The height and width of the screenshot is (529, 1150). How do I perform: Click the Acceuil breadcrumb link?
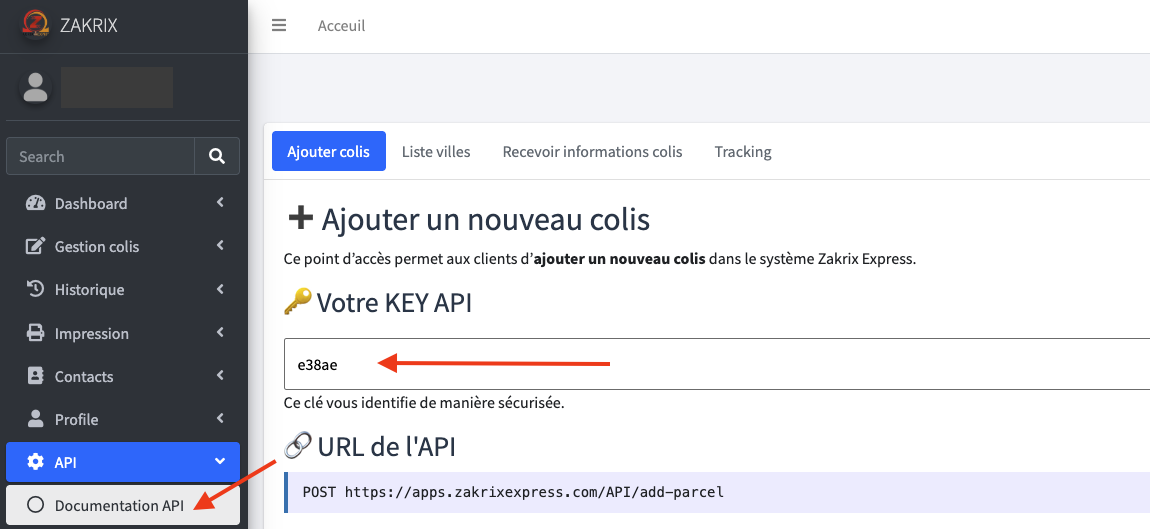pos(341,26)
